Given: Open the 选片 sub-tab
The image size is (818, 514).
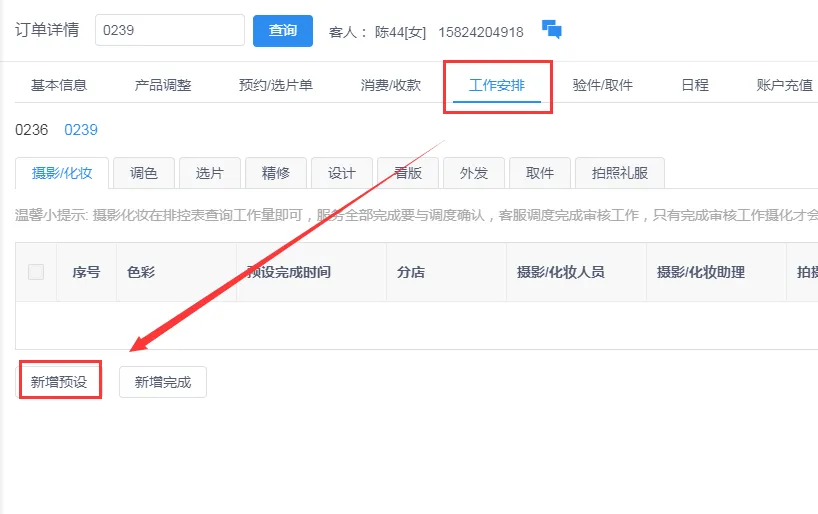Looking at the screenshot, I should click(x=210, y=173).
